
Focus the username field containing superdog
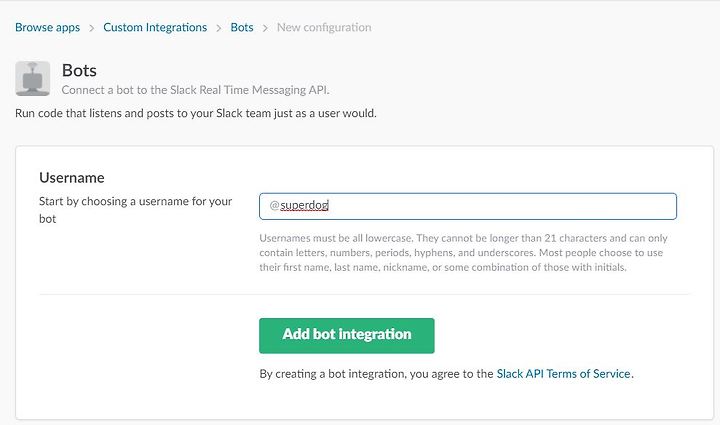click(467, 206)
